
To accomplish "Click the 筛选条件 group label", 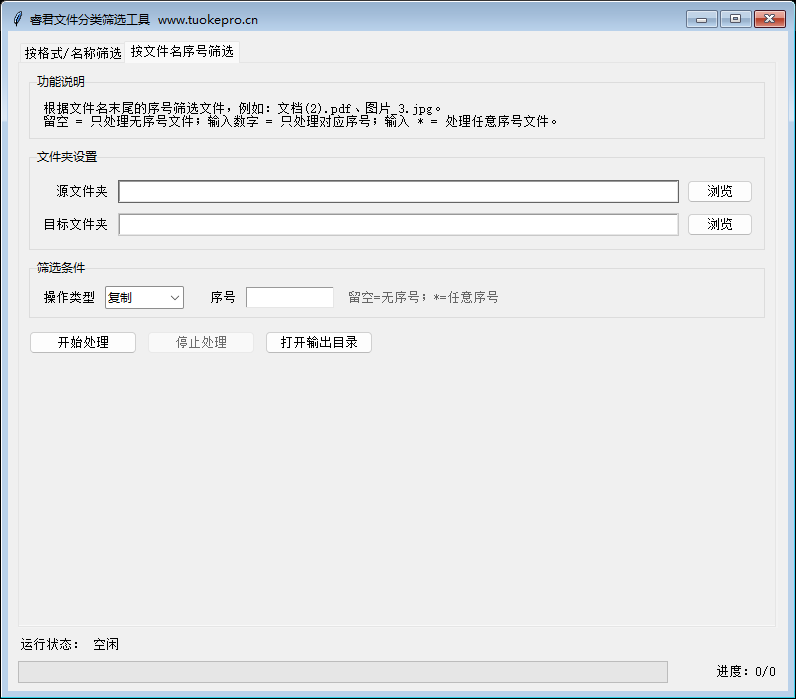I will 60,268.
